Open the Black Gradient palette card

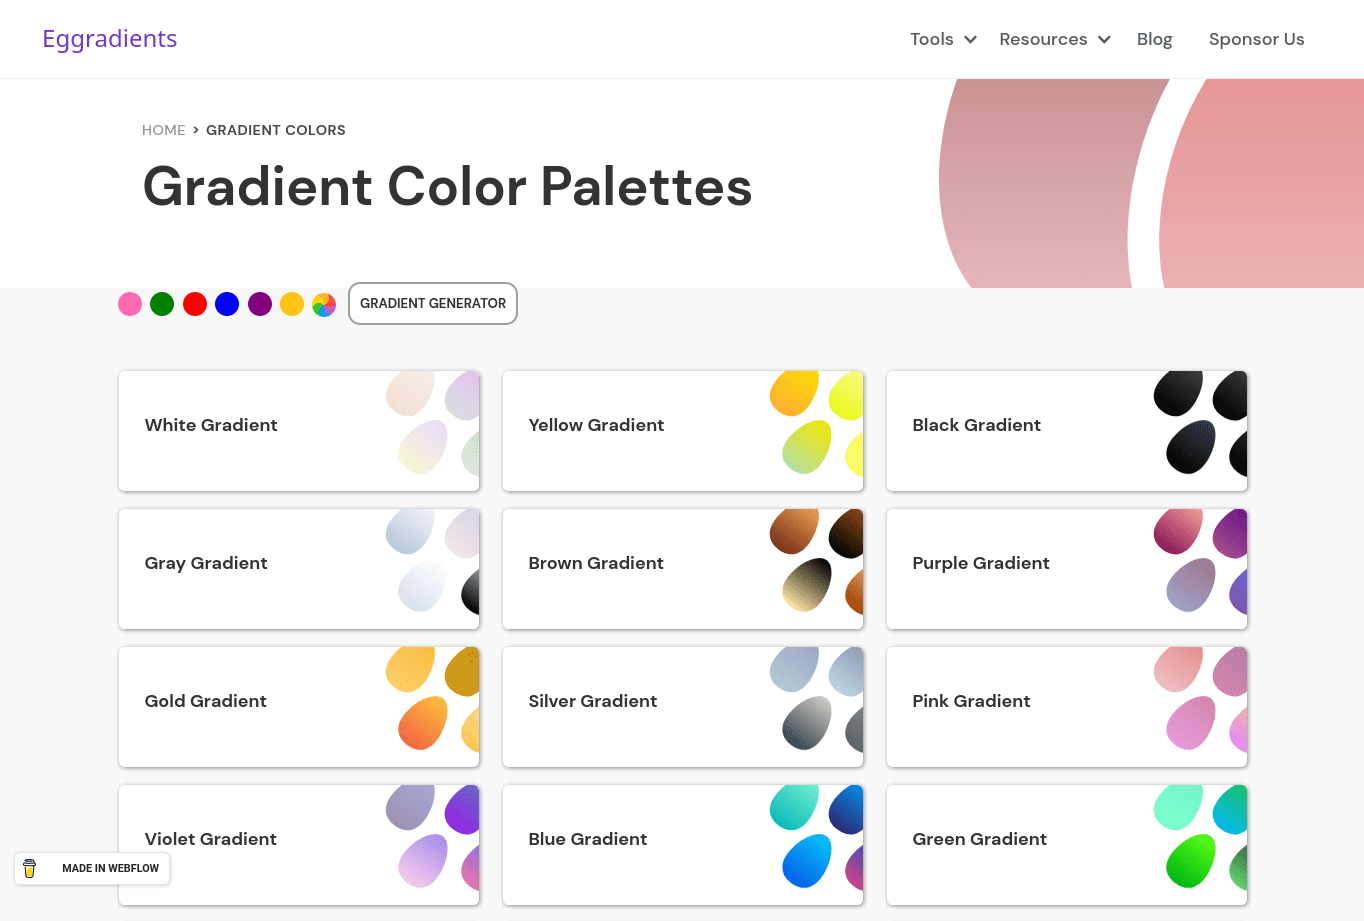pos(1066,431)
